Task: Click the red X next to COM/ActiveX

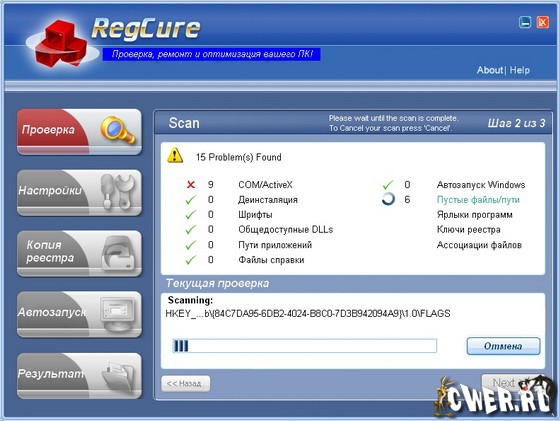Action: tap(191, 185)
